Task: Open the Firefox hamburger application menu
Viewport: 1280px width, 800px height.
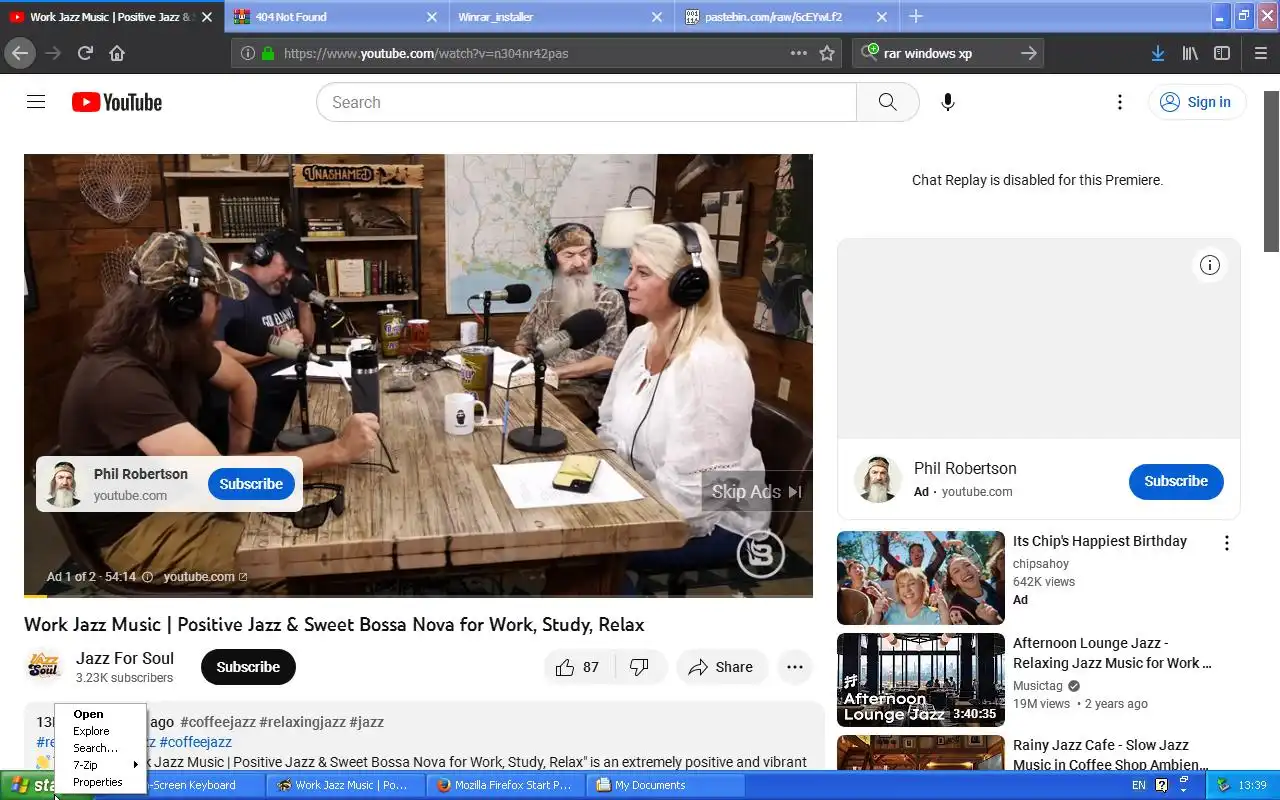Action: pos(1260,53)
